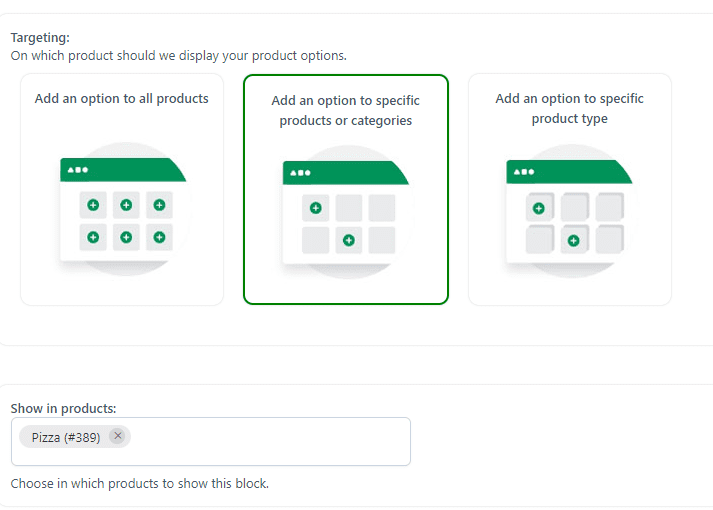Screen dimensions: 713x510
Task: Click top-left plus icon in product-type illustration
Action: 539,209
